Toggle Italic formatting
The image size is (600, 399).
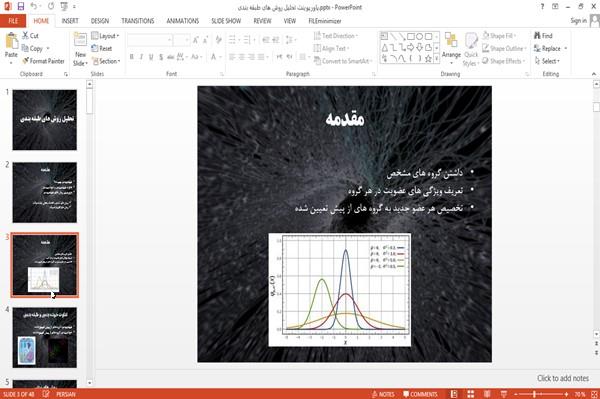click(141, 57)
